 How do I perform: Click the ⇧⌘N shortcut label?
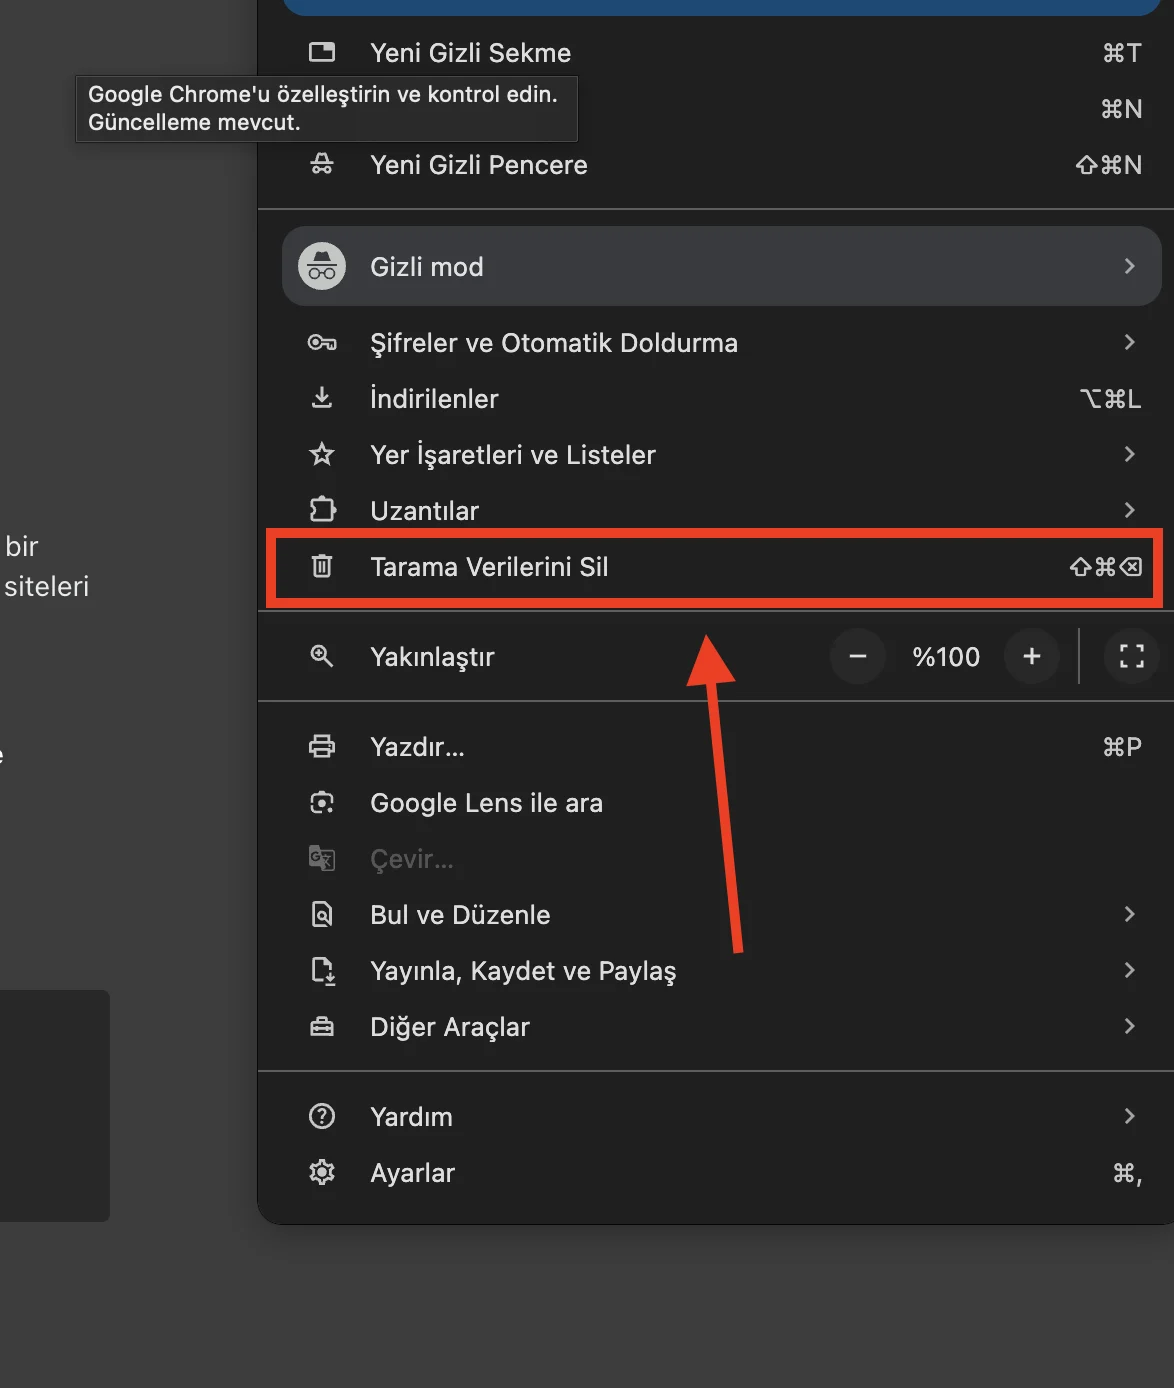click(x=1109, y=165)
